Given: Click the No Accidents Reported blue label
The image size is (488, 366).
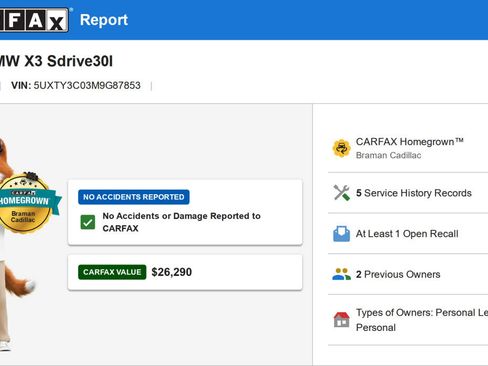Looking at the screenshot, I should pos(134,197).
